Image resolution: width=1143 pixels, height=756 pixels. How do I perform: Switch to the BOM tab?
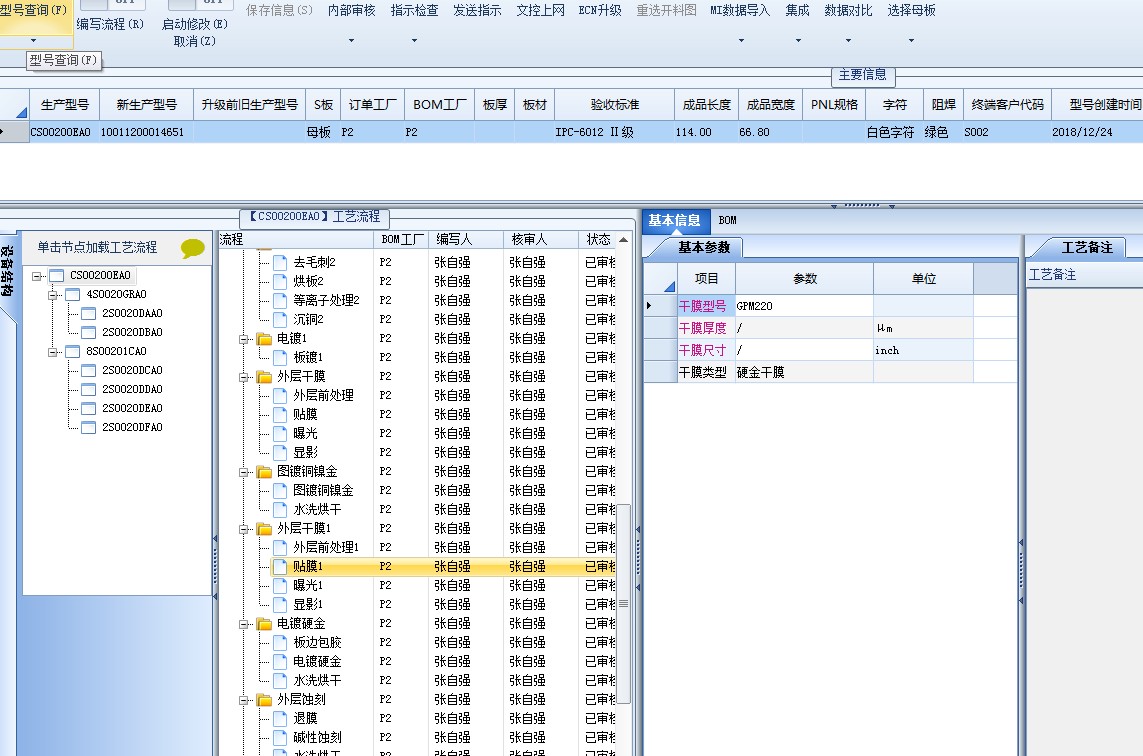pyautogui.click(x=727, y=220)
